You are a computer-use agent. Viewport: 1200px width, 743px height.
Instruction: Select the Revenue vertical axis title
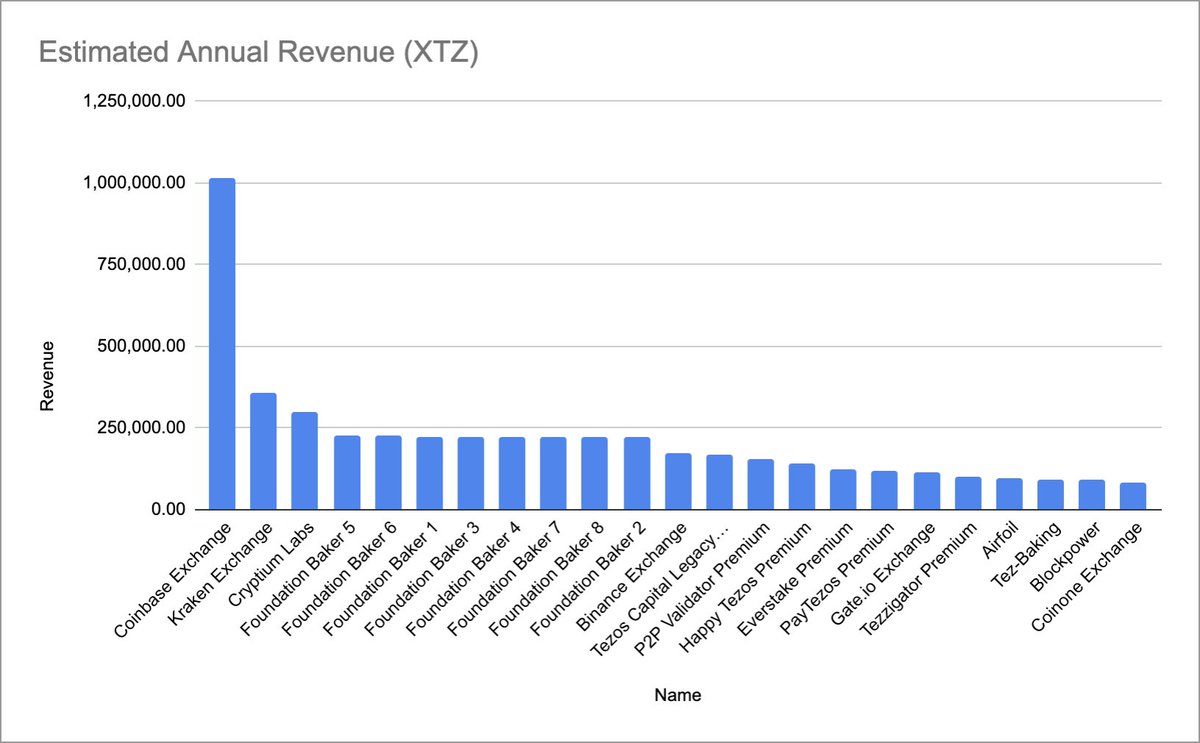point(47,375)
